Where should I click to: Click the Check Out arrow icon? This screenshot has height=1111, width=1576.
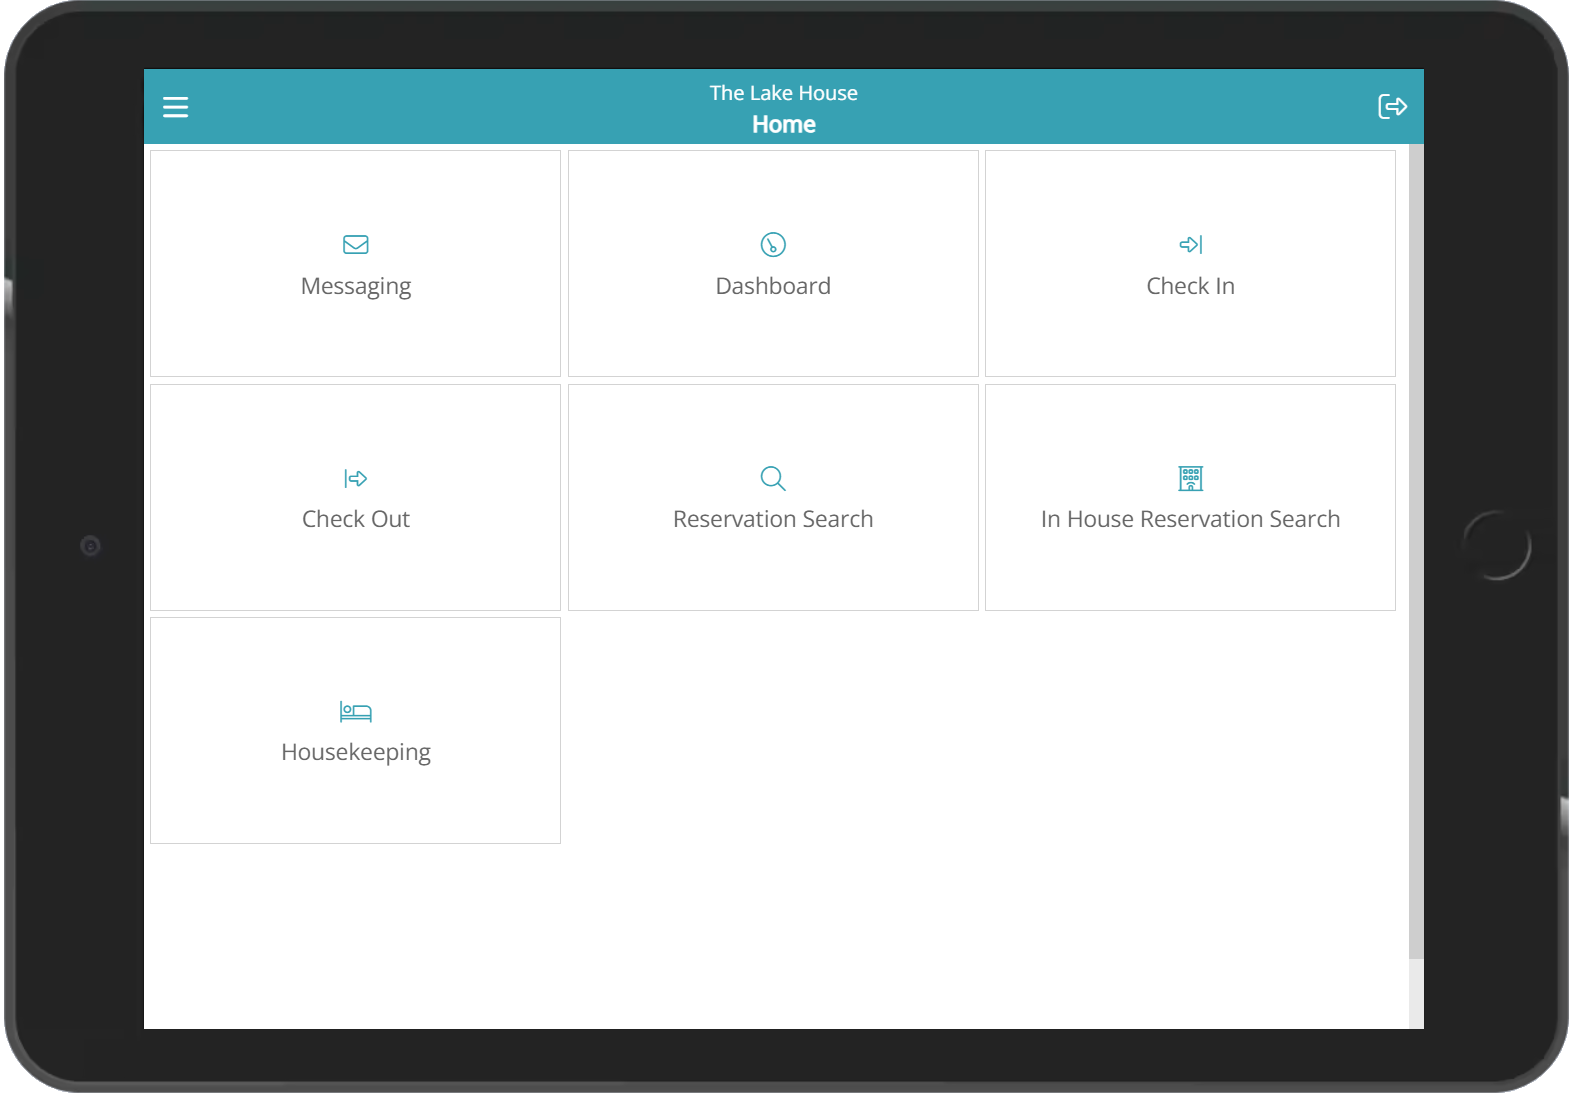[x=356, y=479]
